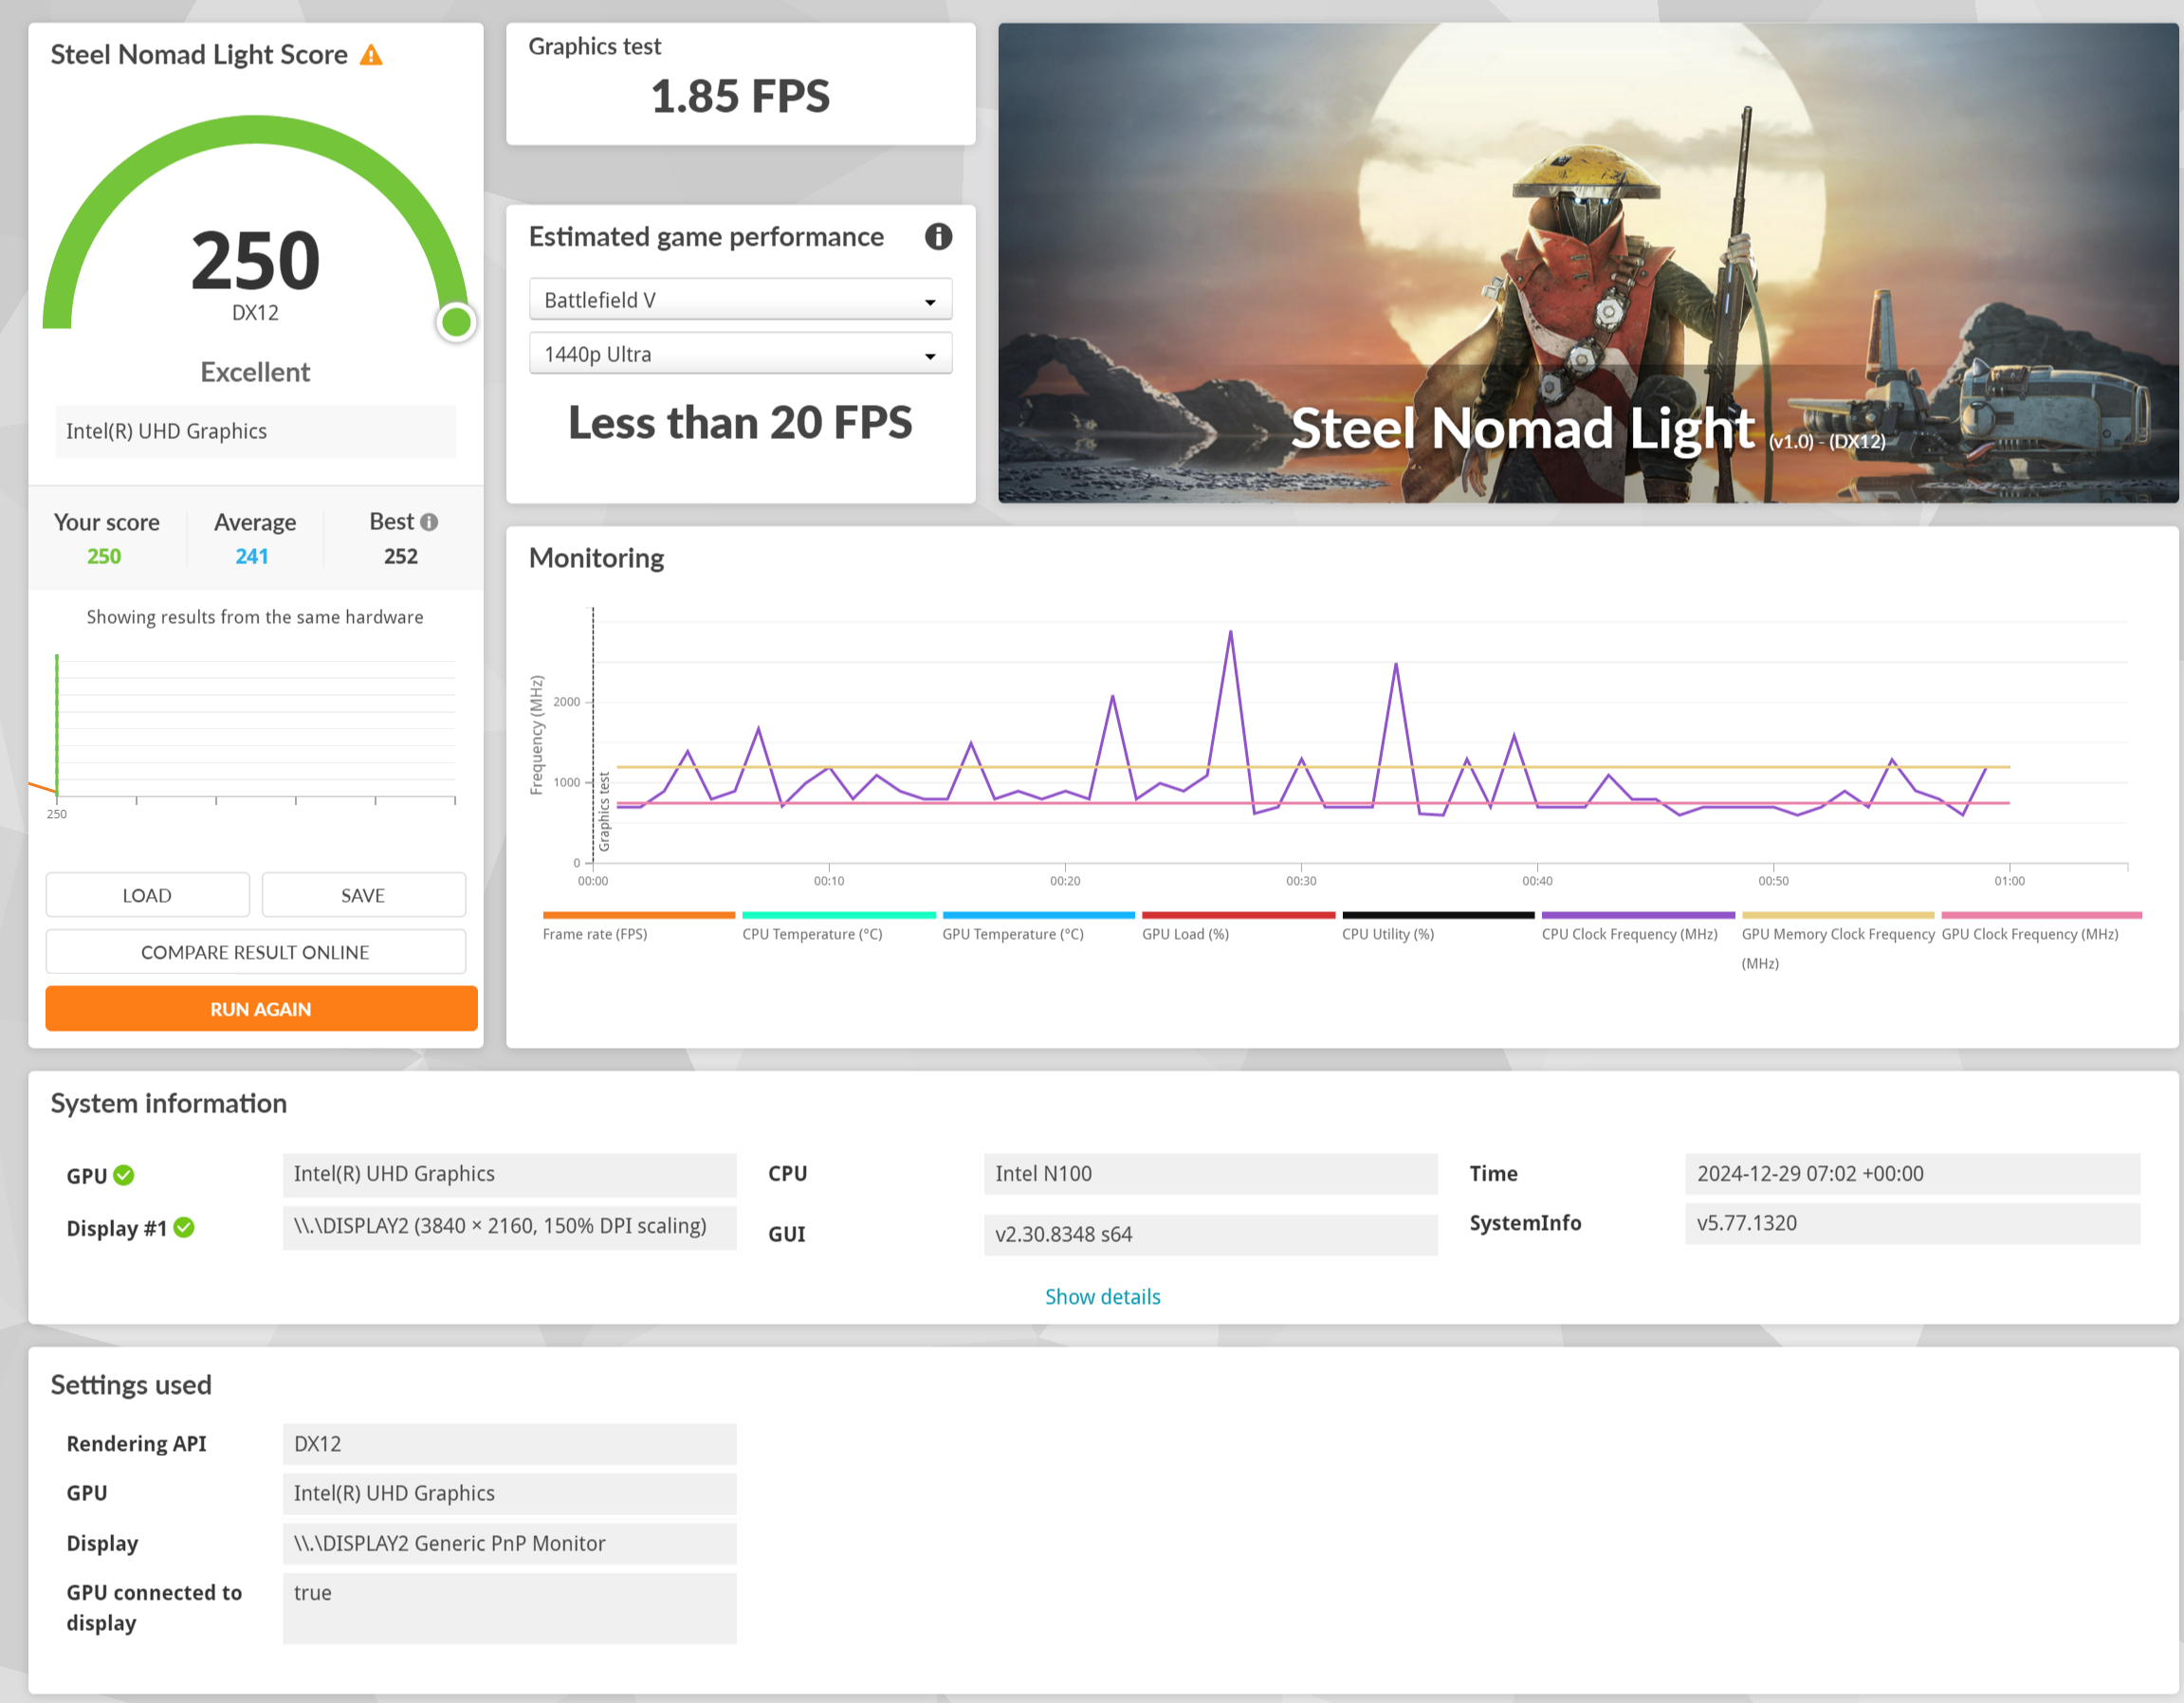Toggle the Frame rate (FPS) legend series
The width and height of the screenshot is (2184, 1703).
[x=595, y=934]
